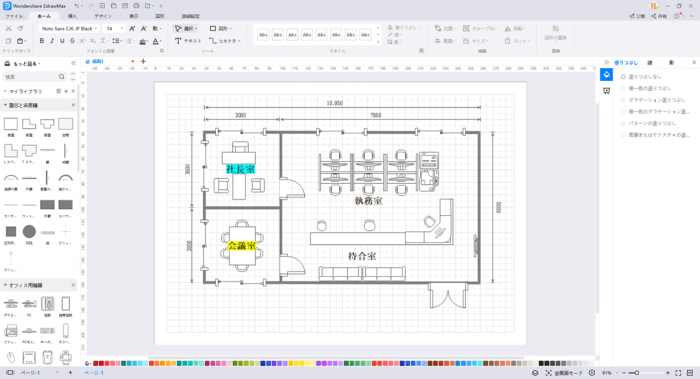Select 単一色のグラデーション radio option
Viewport: 700px width, 379px height.
[x=623, y=112]
